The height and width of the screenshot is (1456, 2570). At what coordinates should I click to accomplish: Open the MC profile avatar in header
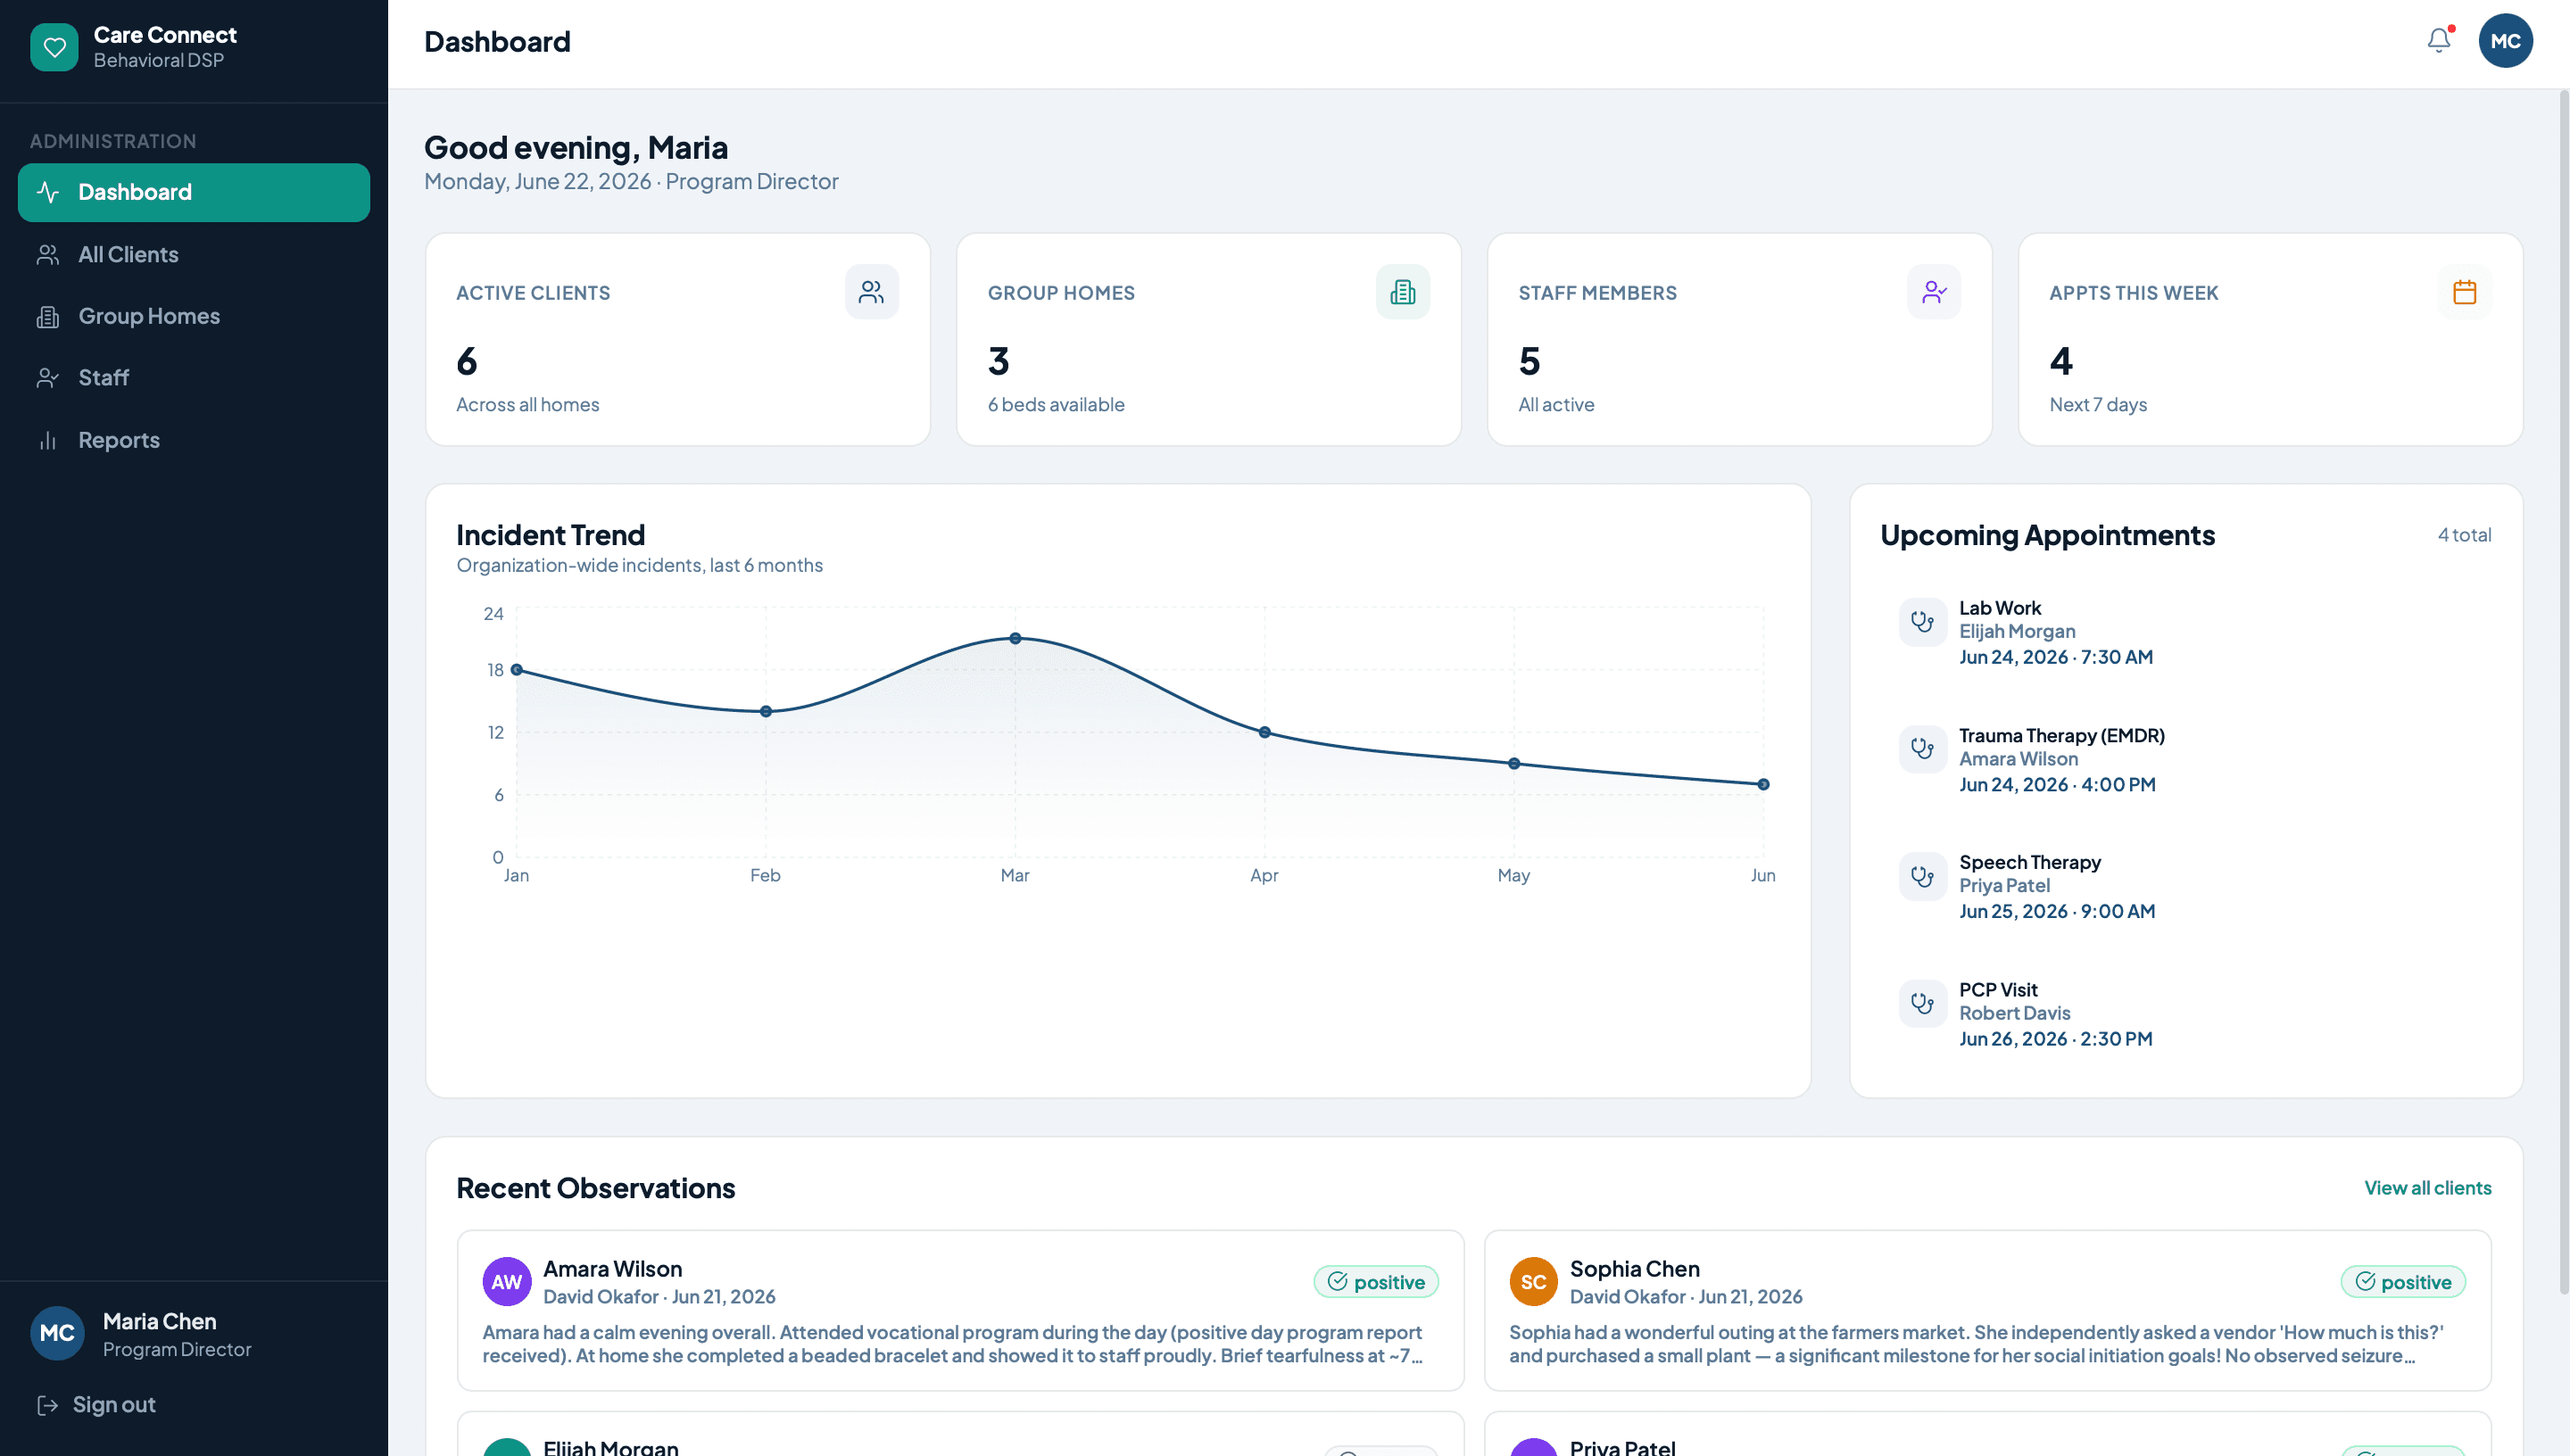coord(2504,41)
